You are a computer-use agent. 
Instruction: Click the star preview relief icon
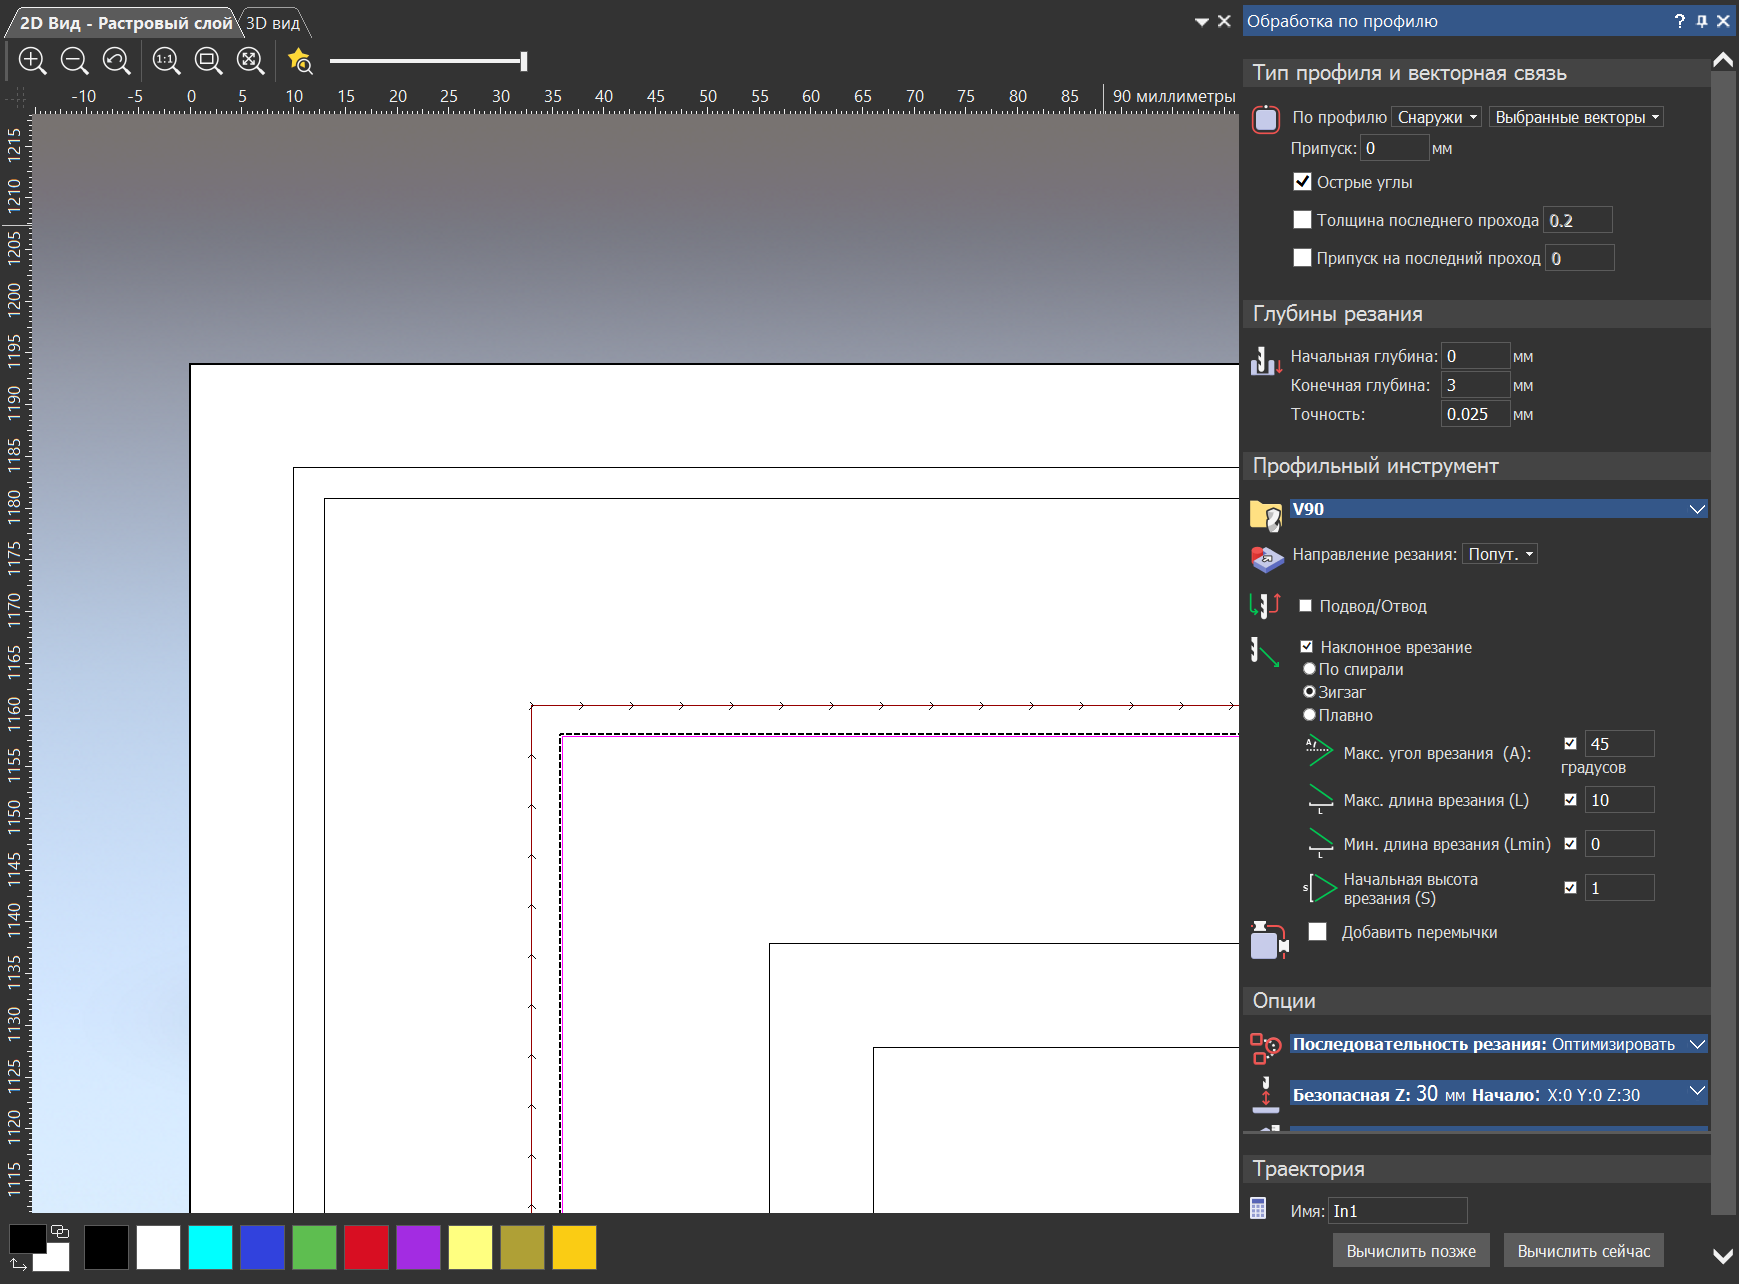pyautogui.click(x=300, y=61)
